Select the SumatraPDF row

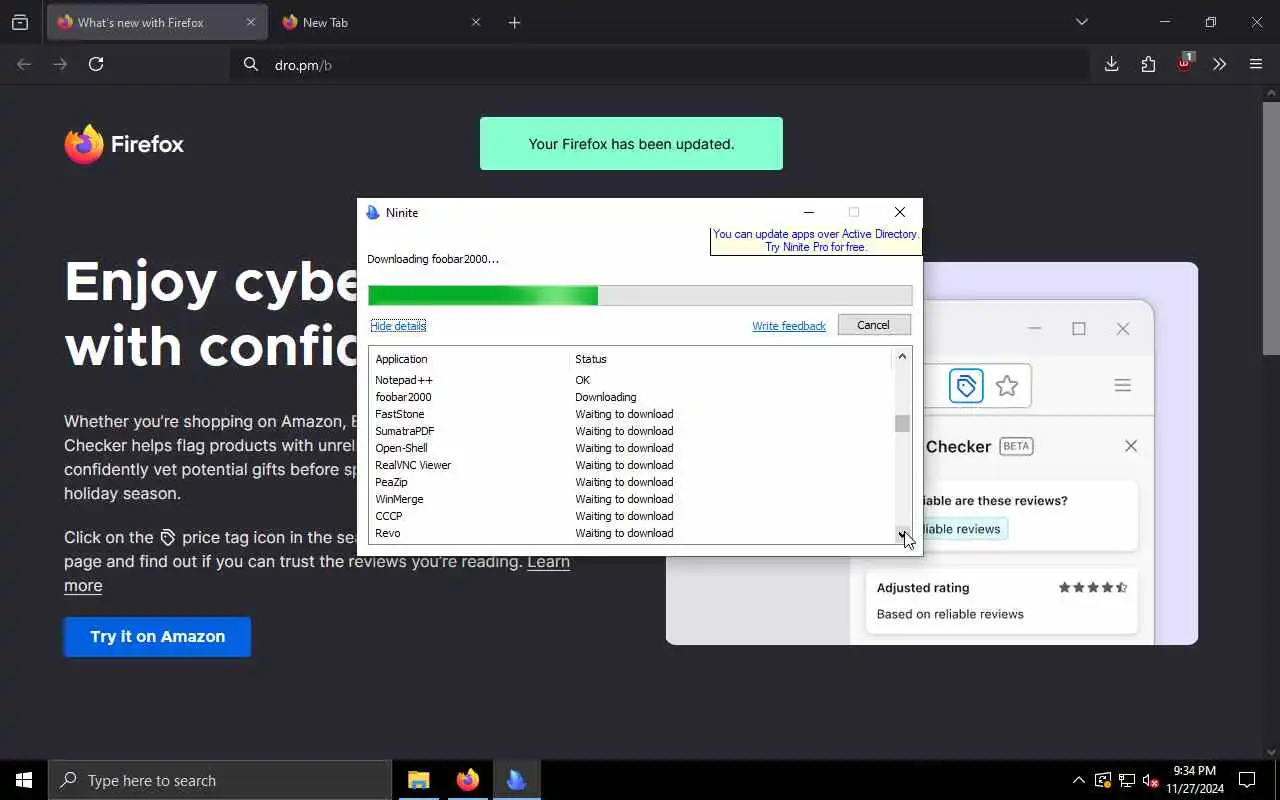(x=630, y=431)
